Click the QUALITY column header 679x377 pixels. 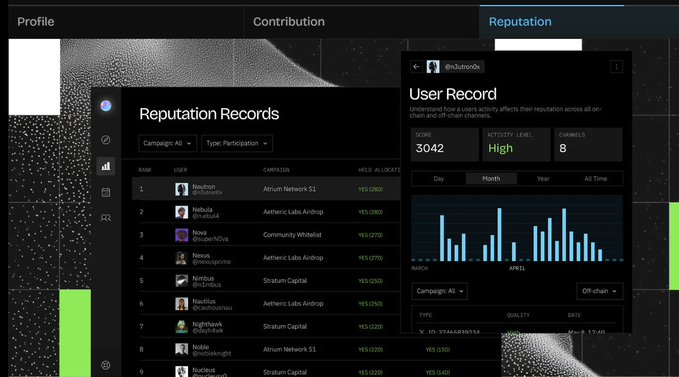pos(518,315)
